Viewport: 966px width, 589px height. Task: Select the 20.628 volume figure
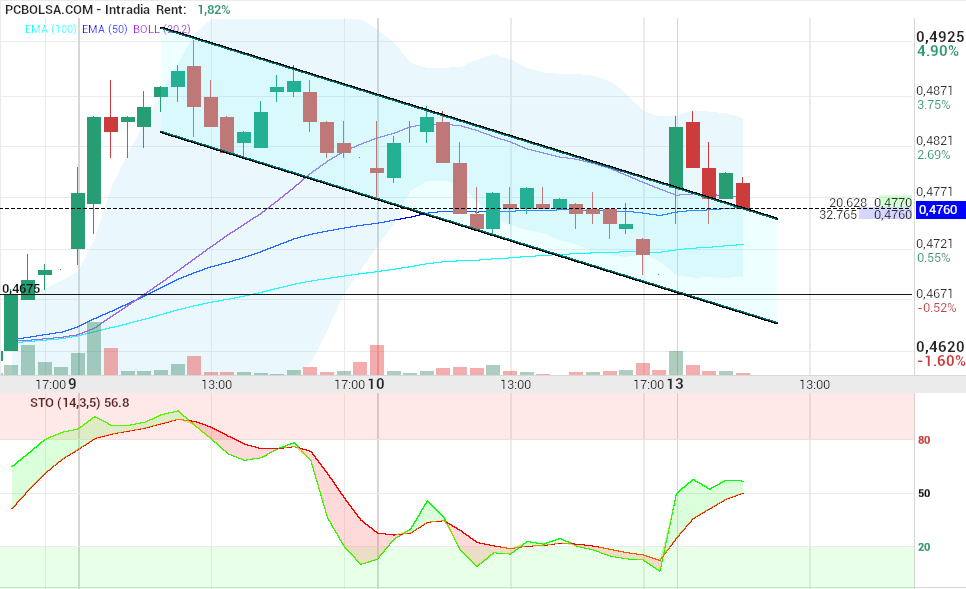(848, 203)
